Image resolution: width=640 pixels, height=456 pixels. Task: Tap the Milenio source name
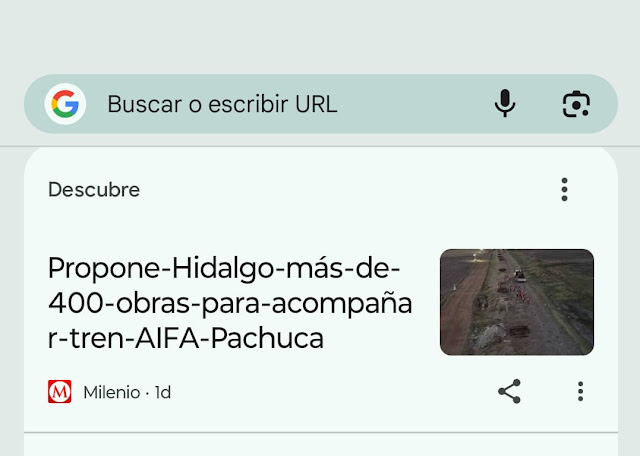pyautogui.click(x=112, y=392)
